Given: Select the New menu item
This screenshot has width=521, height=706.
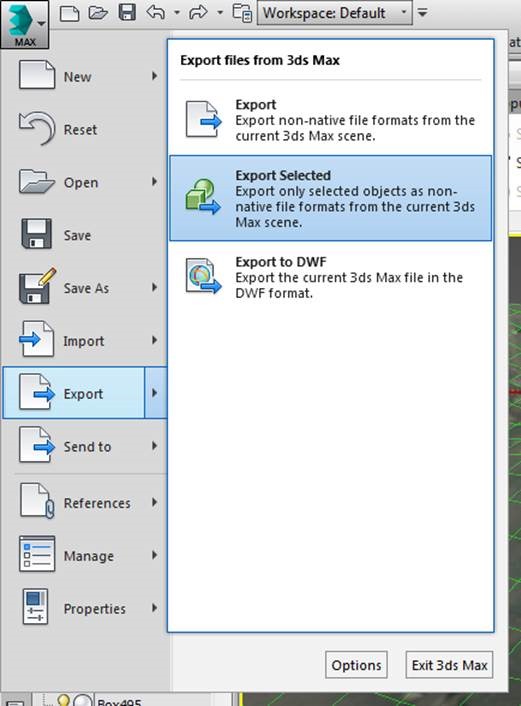Looking at the screenshot, I should 84,76.
